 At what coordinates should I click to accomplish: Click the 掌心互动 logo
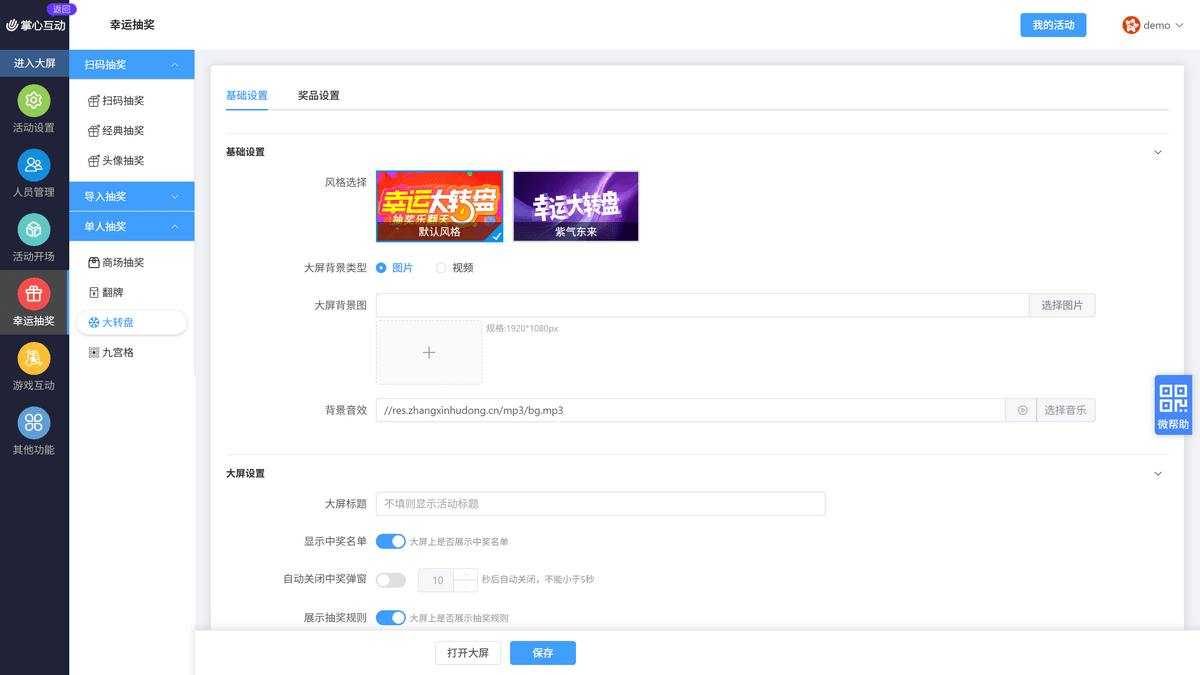pos(35,25)
